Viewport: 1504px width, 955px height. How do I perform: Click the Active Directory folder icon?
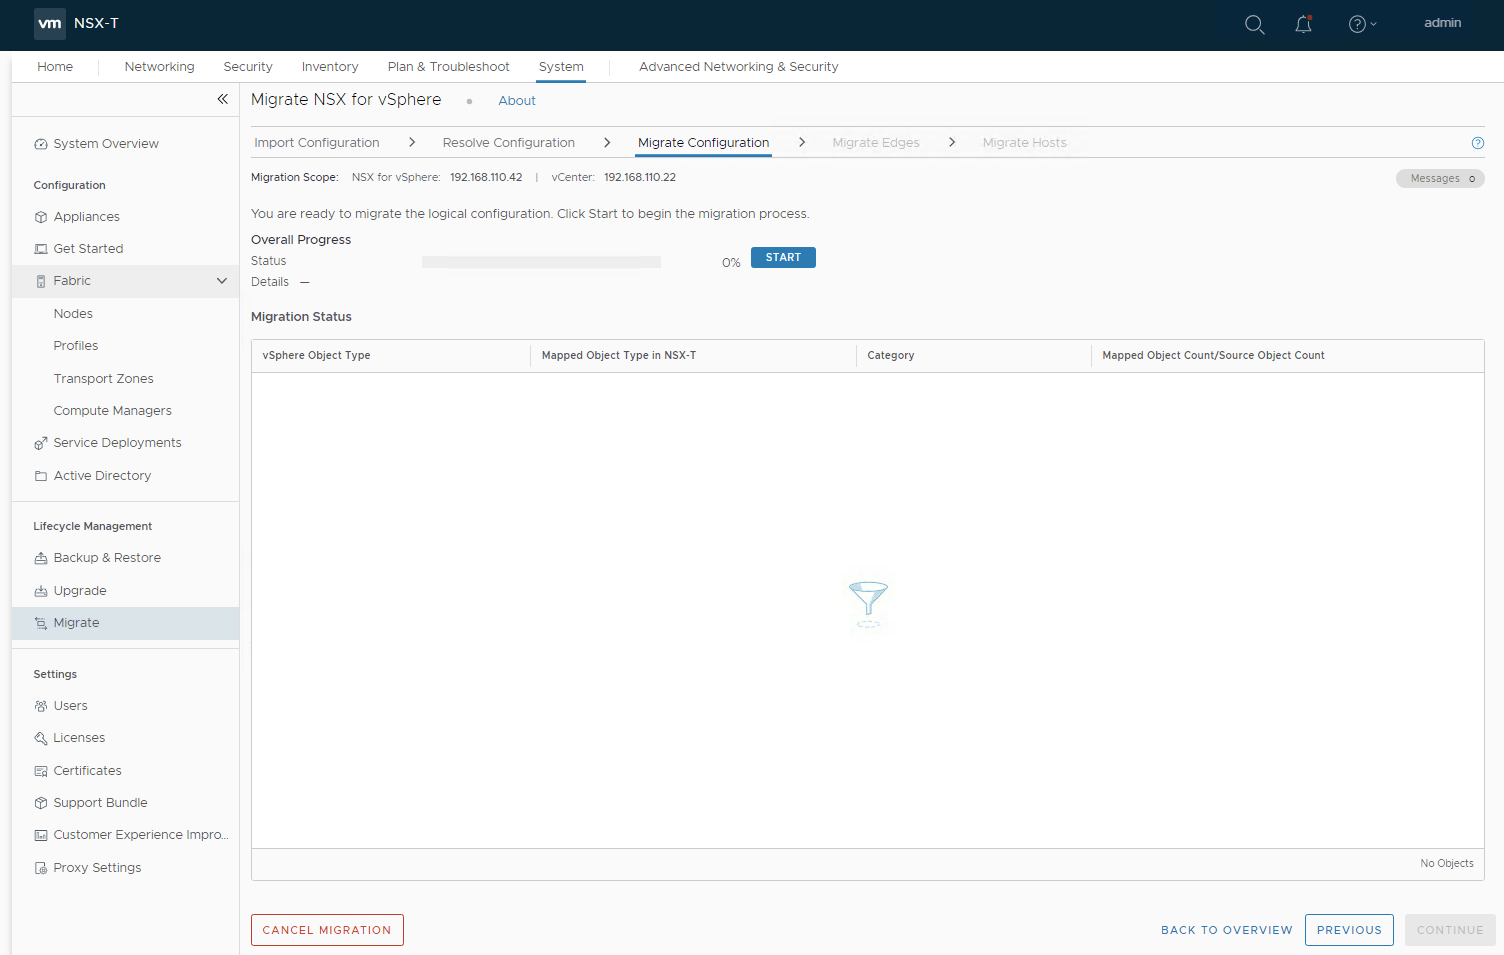[41, 476]
